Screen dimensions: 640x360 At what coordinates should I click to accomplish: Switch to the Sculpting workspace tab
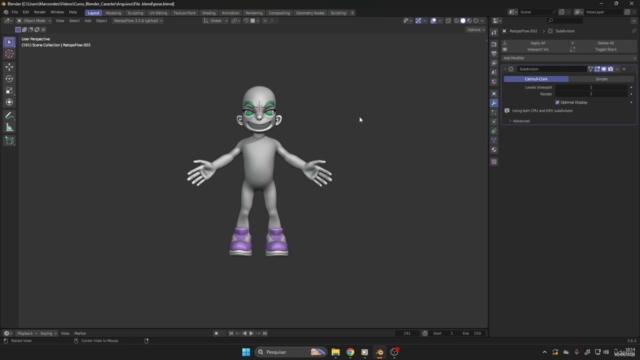click(x=135, y=13)
